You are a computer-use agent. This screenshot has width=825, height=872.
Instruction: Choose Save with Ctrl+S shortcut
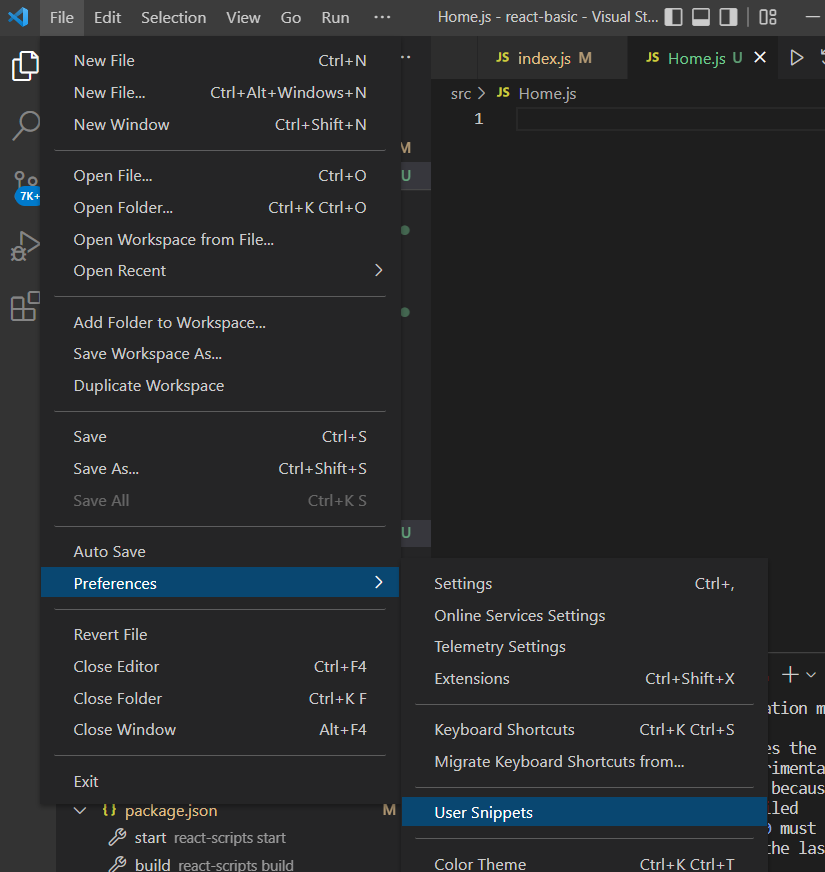220,437
